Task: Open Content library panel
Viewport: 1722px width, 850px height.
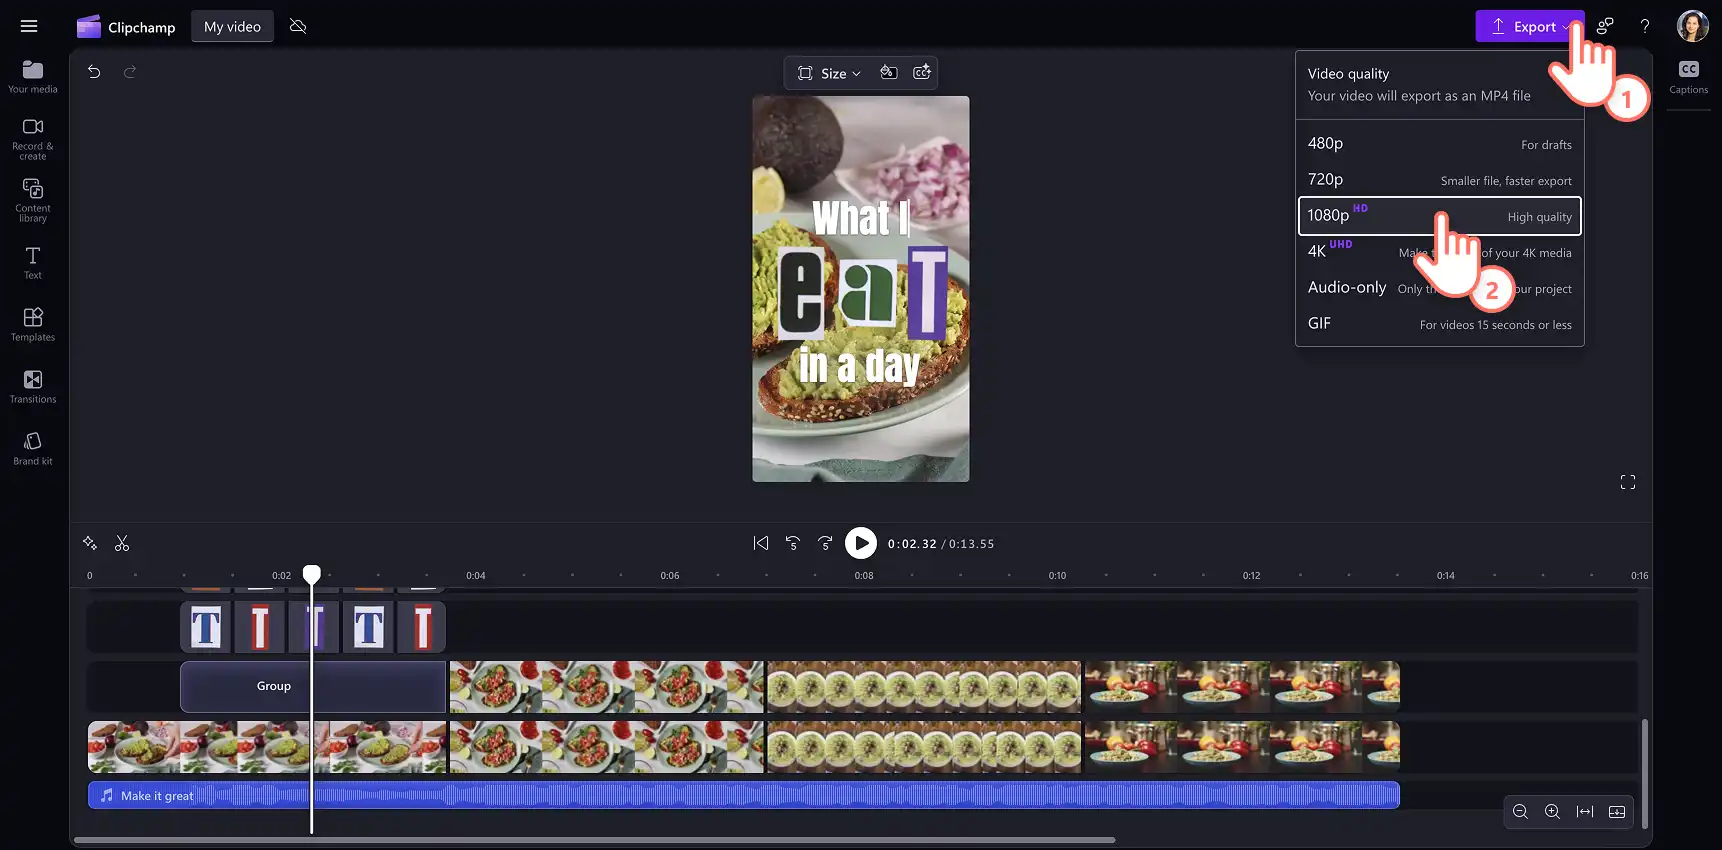Action: (33, 200)
